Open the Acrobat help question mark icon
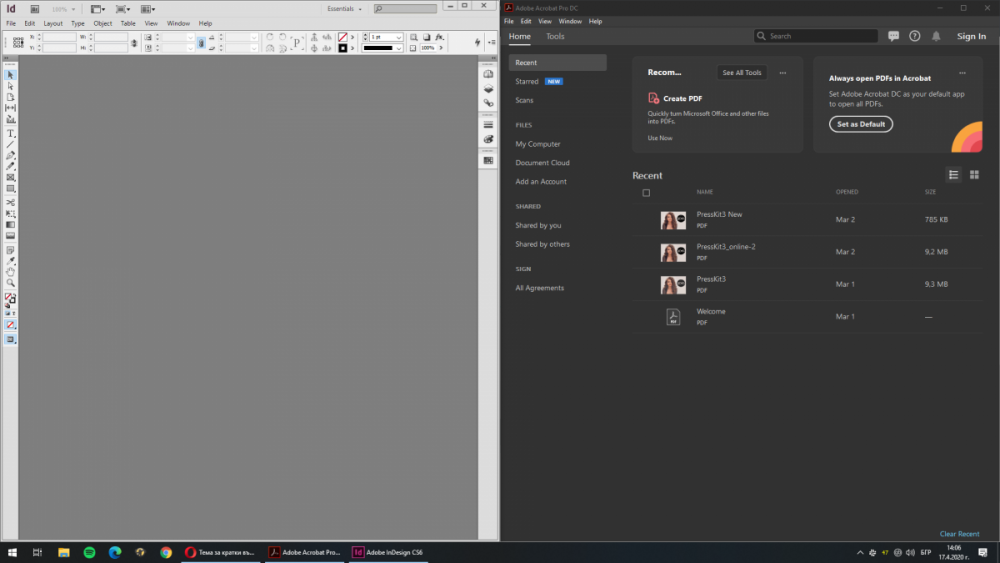 click(x=914, y=36)
